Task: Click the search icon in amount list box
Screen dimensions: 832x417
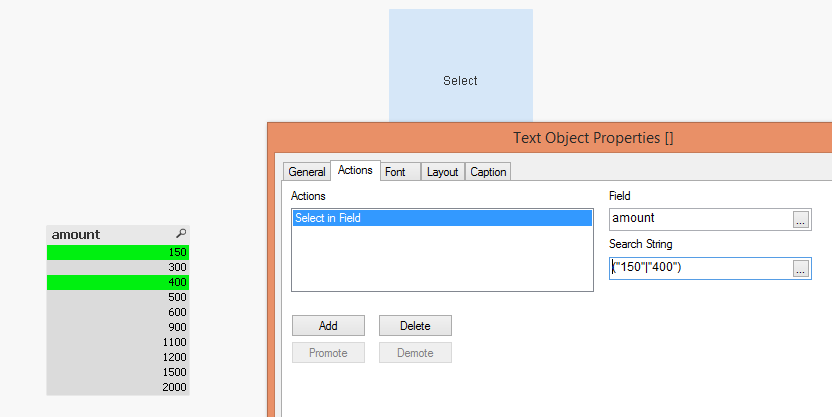Action: click(x=181, y=233)
